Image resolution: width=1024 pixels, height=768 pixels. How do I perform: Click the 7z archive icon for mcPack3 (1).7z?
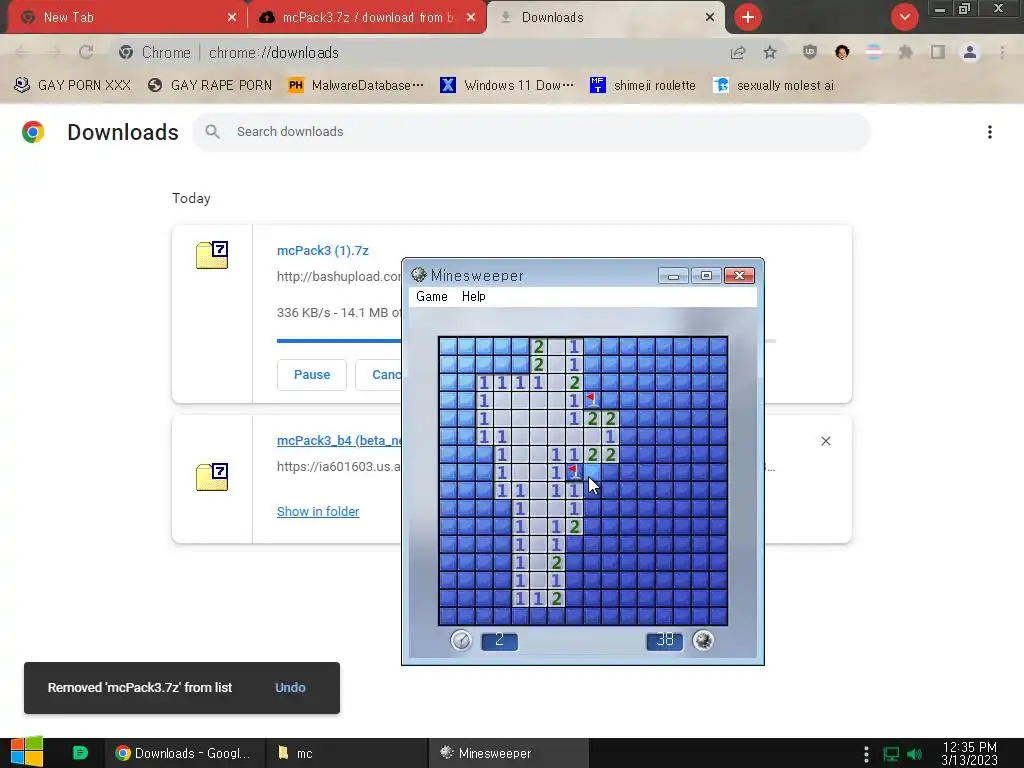point(212,255)
